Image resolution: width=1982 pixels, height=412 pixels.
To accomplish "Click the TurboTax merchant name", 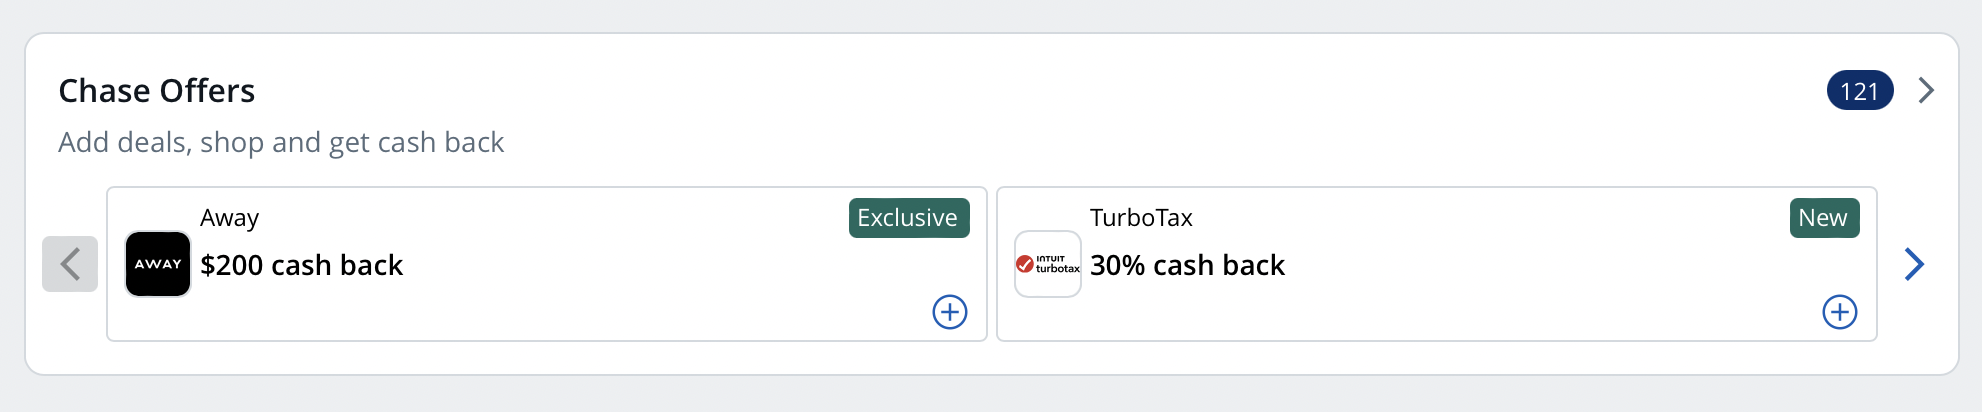I will [1141, 218].
